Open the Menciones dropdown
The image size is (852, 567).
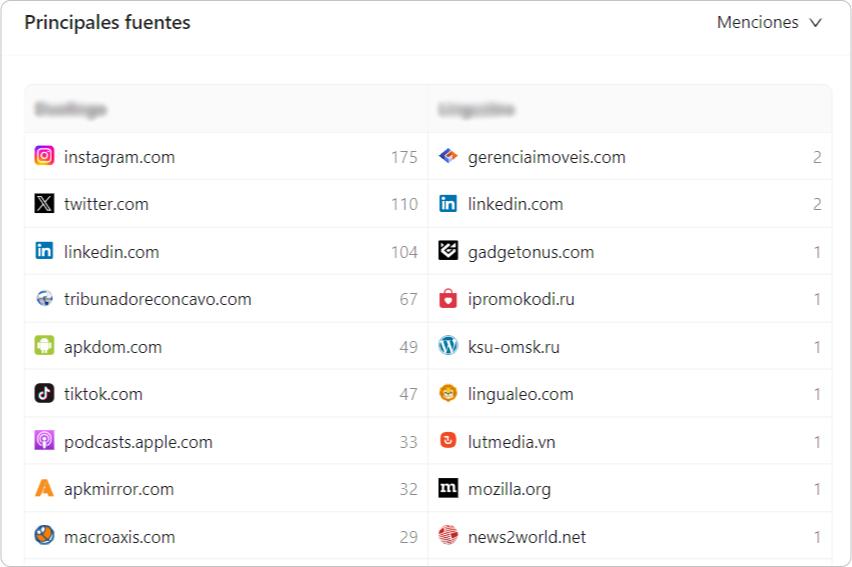[769, 22]
